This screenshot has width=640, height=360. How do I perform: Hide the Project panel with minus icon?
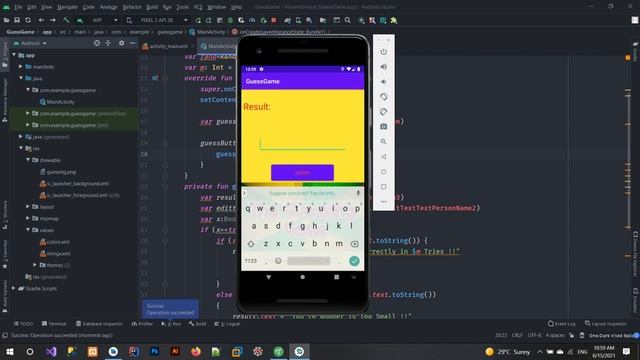[133, 43]
